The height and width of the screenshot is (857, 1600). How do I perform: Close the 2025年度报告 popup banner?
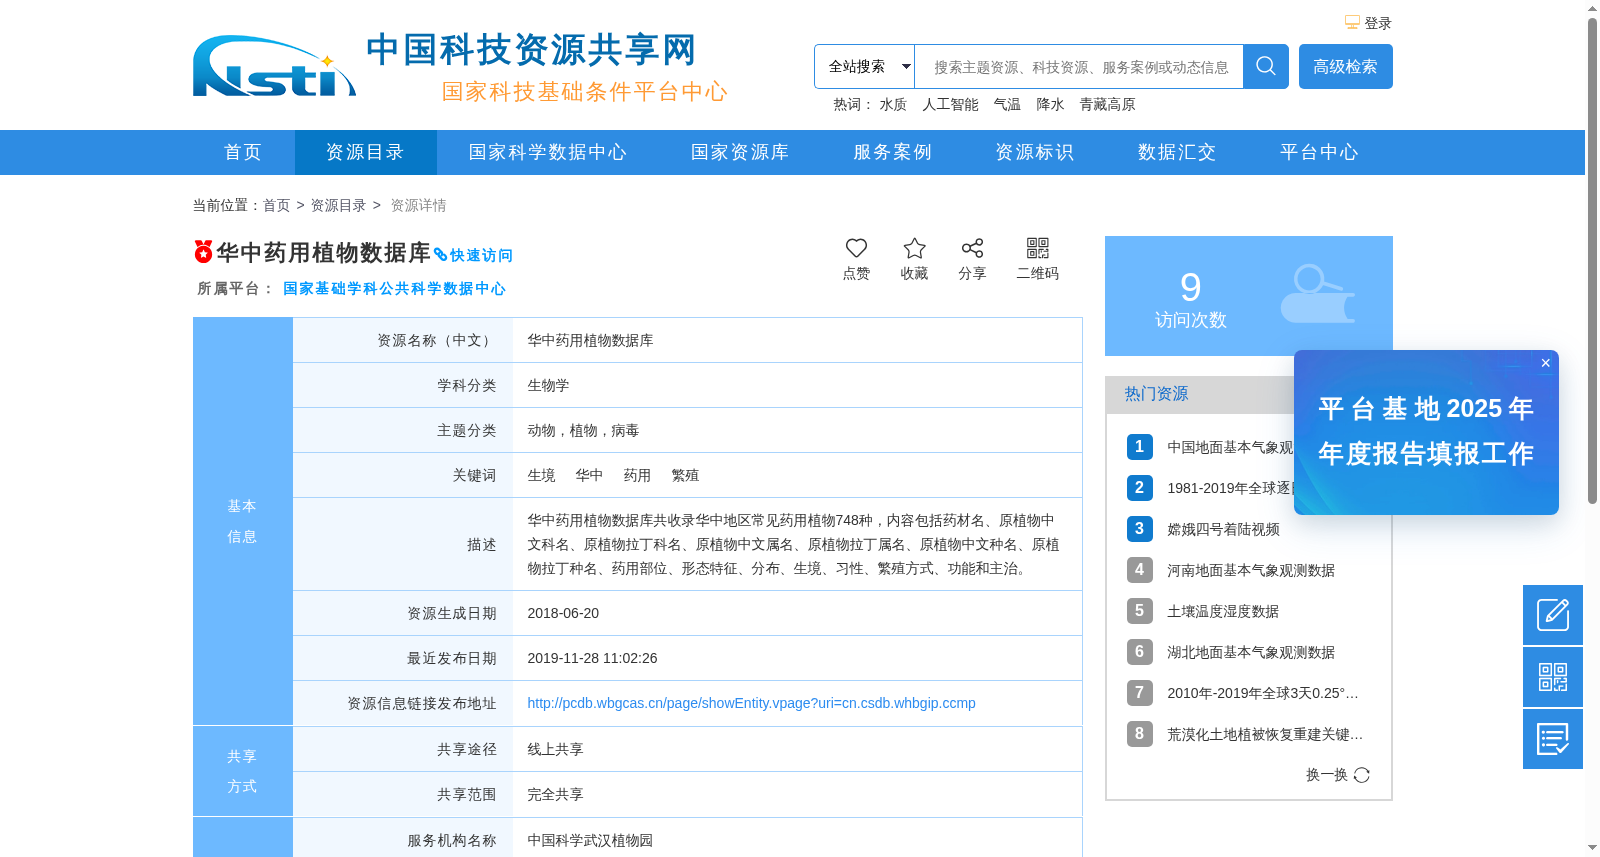tap(1546, 363)
